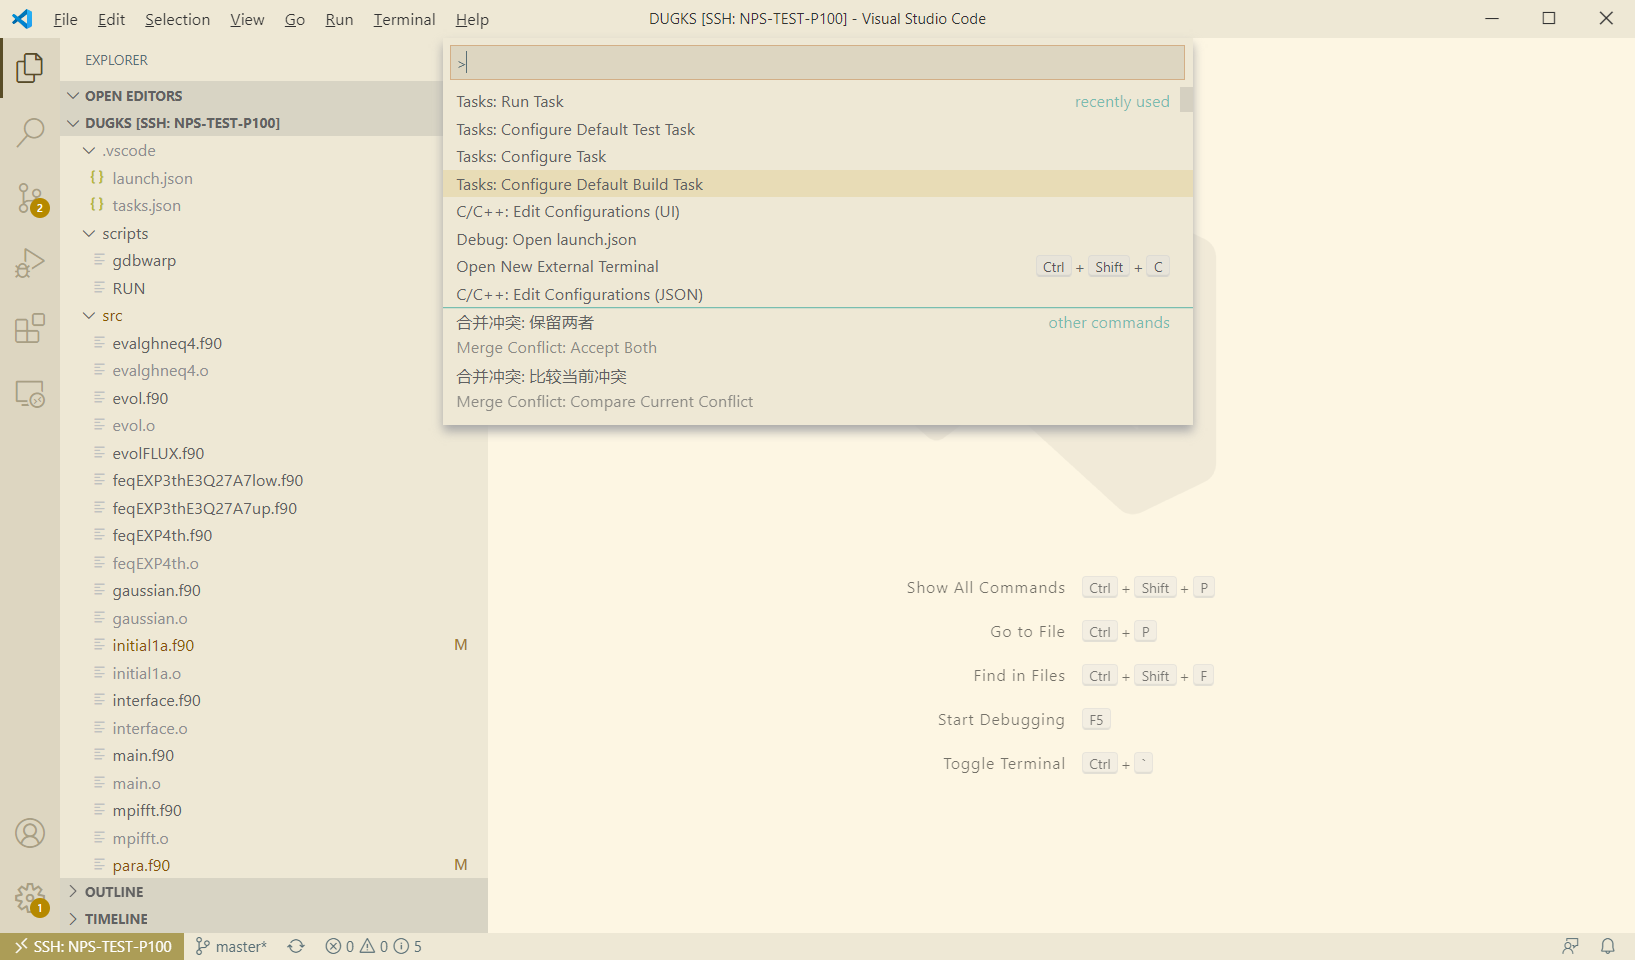Image resolution: width=1635 pixels, height=960 pixels.
Task: Open launch.json file in explorer
Action: [x=152, y=178]
